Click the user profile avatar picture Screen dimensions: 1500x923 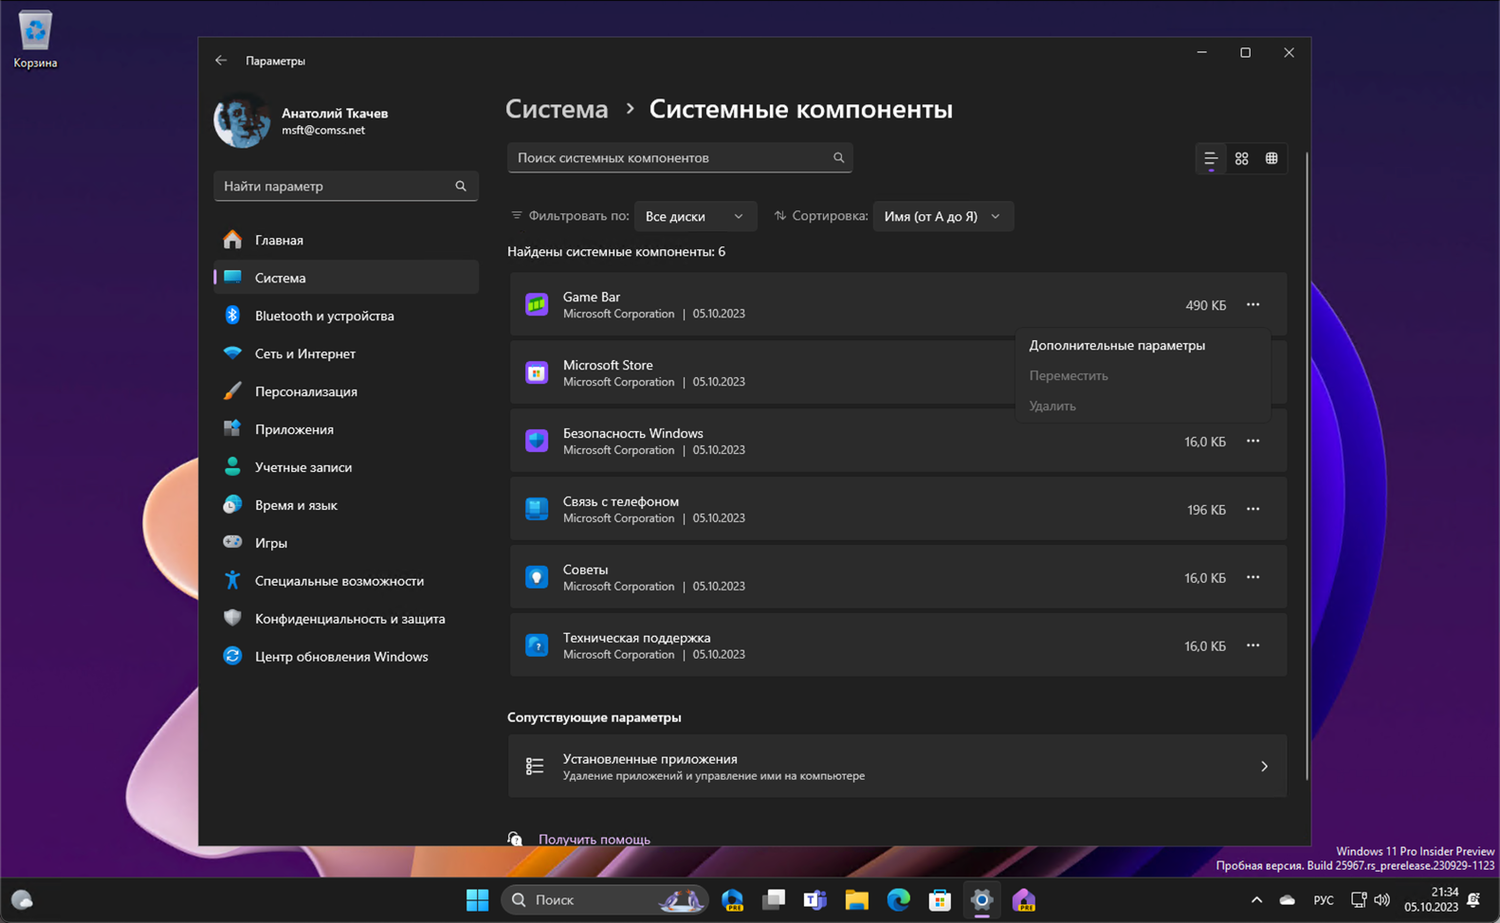[242, 121]
